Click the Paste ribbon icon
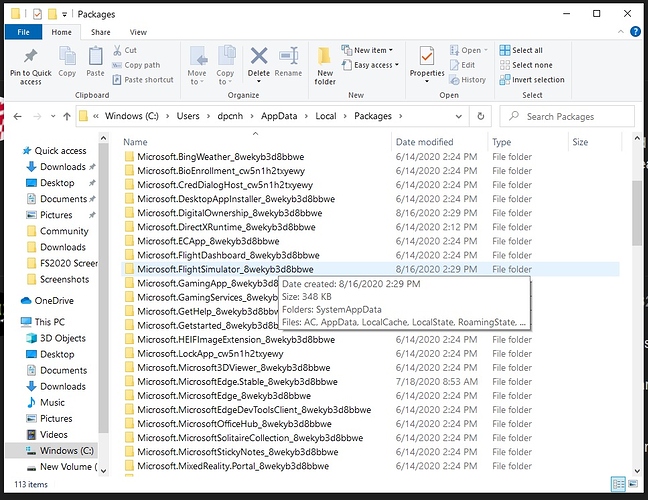 pos(95,57)
